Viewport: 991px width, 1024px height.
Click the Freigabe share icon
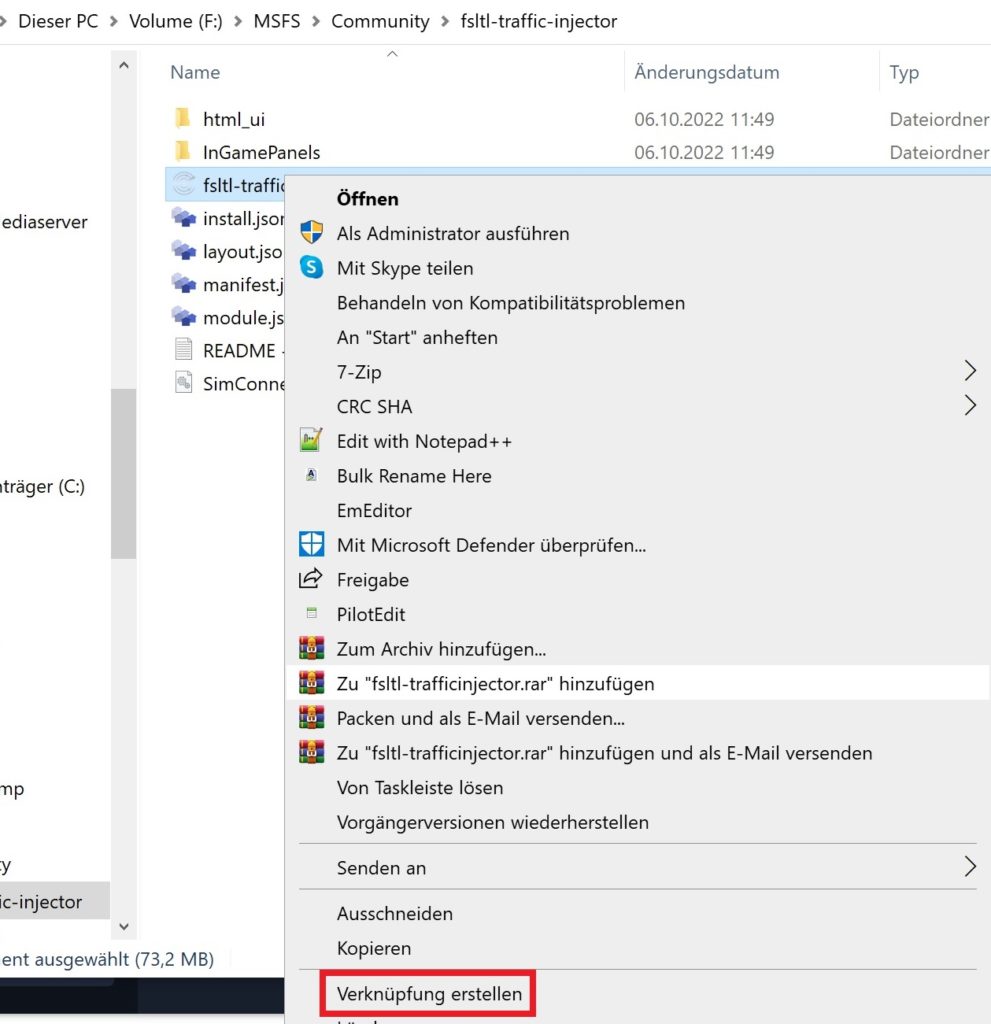pos(312,579)
